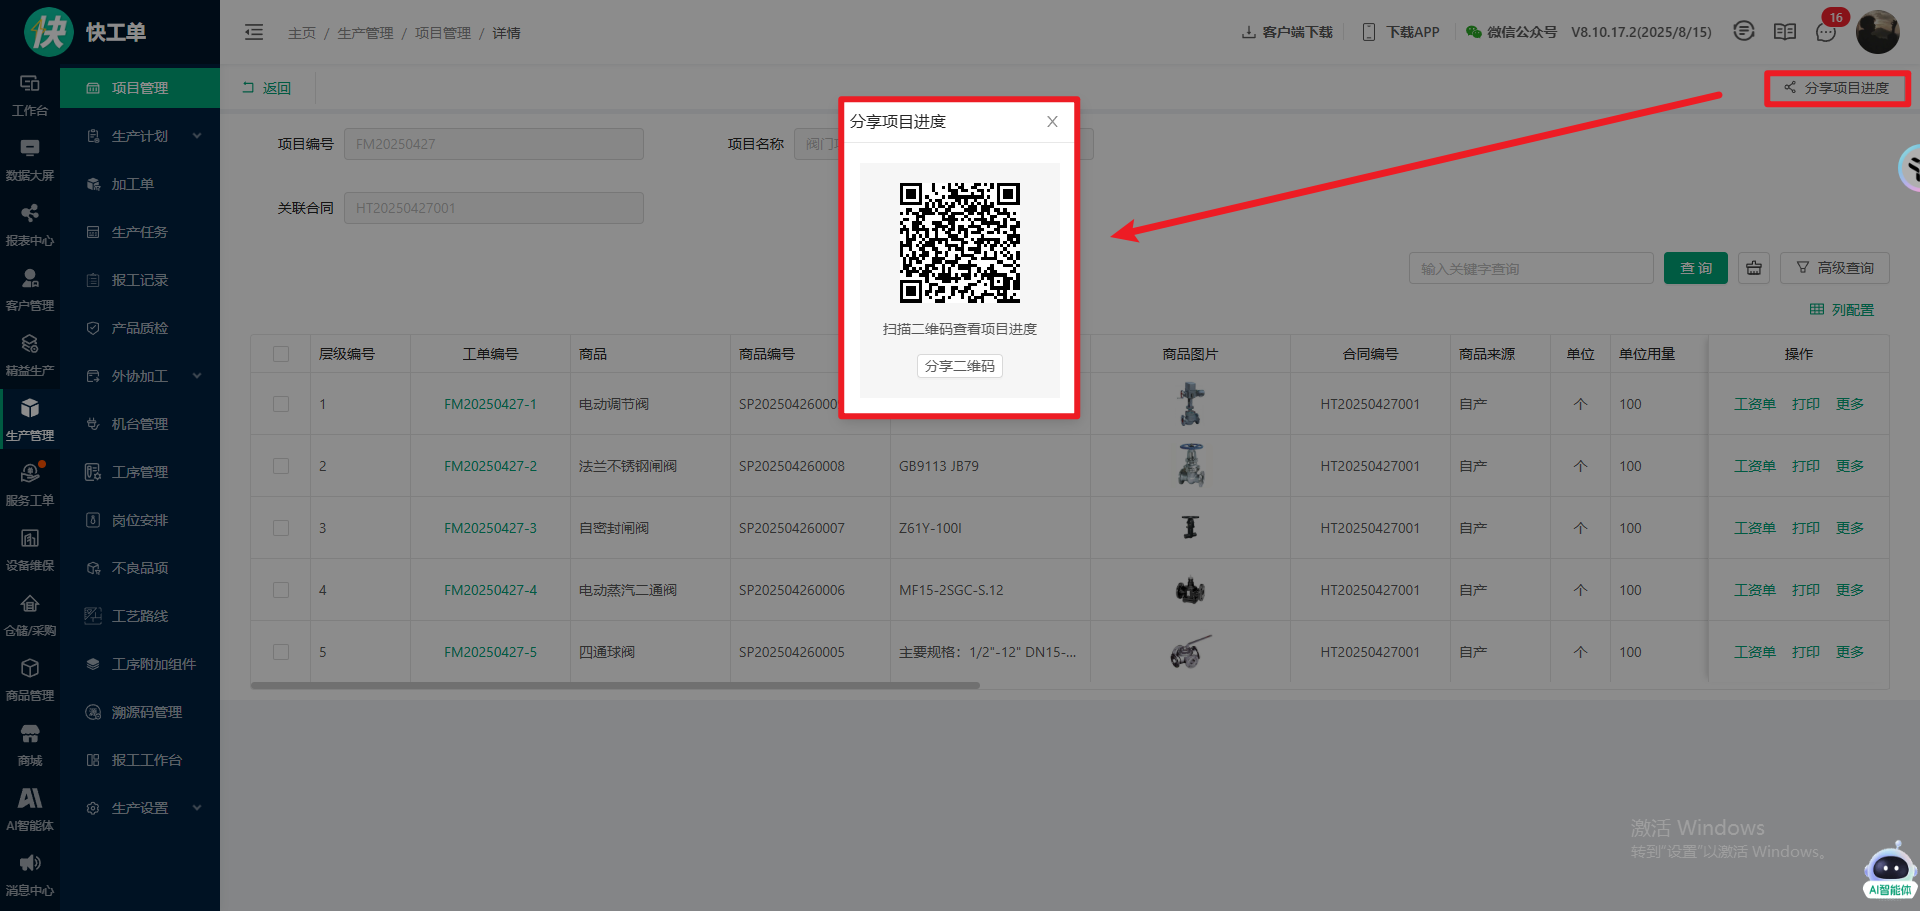Select the checkbox for row FM20250427-2

[281, 466]
